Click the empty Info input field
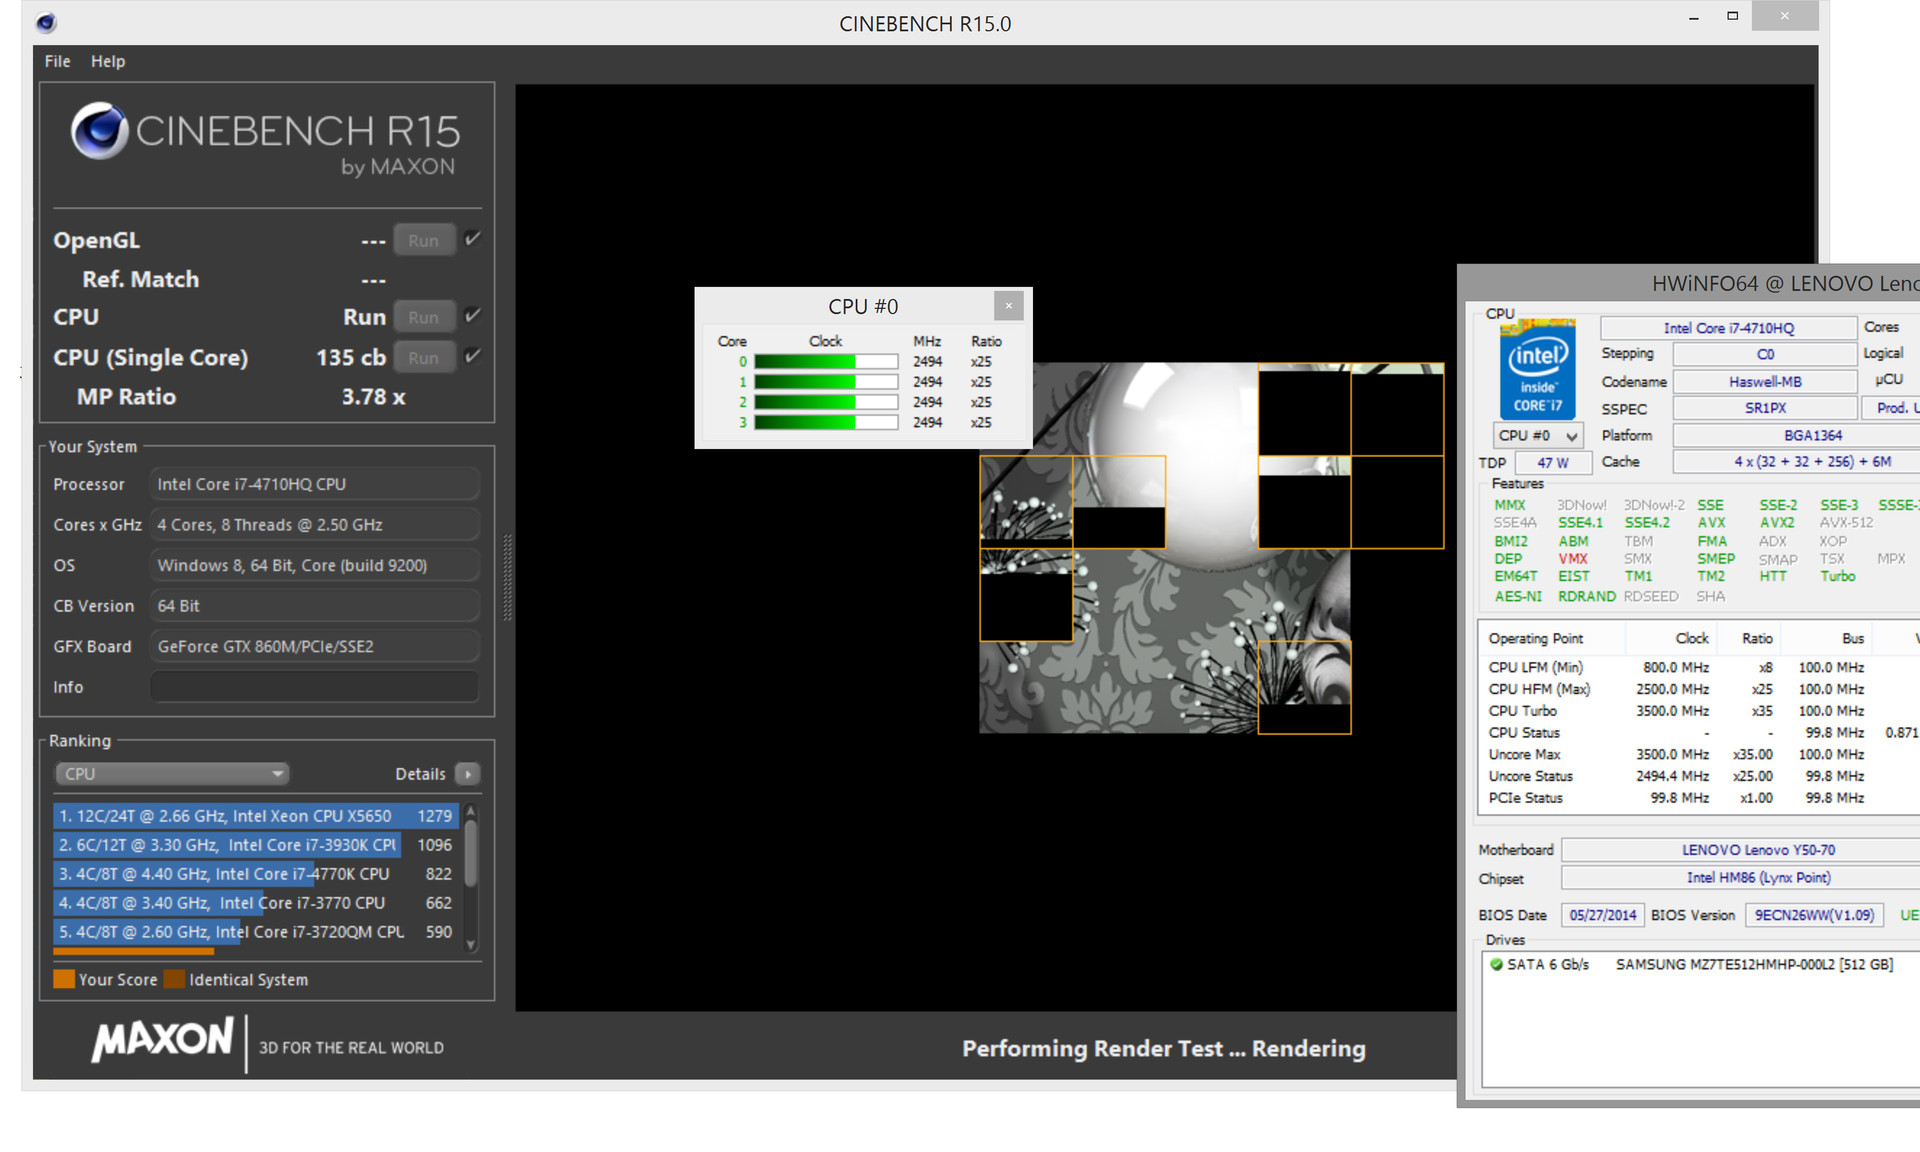Image resolution: width=1920 pixels, height=1152 pixels. [x=314, y=687]
